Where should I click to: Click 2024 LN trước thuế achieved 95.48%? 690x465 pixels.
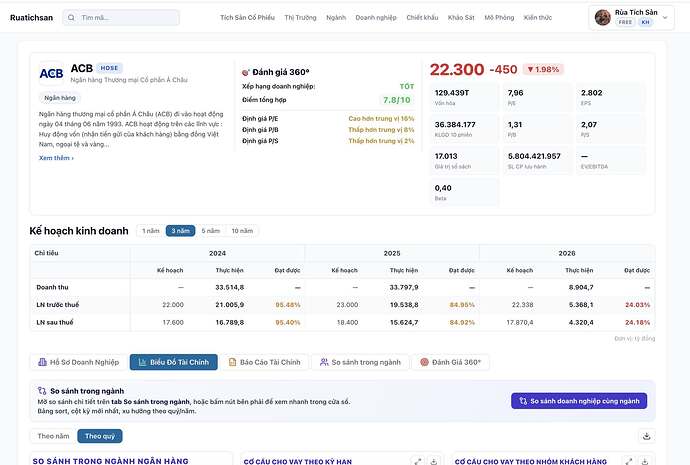[x=288, y=304]
